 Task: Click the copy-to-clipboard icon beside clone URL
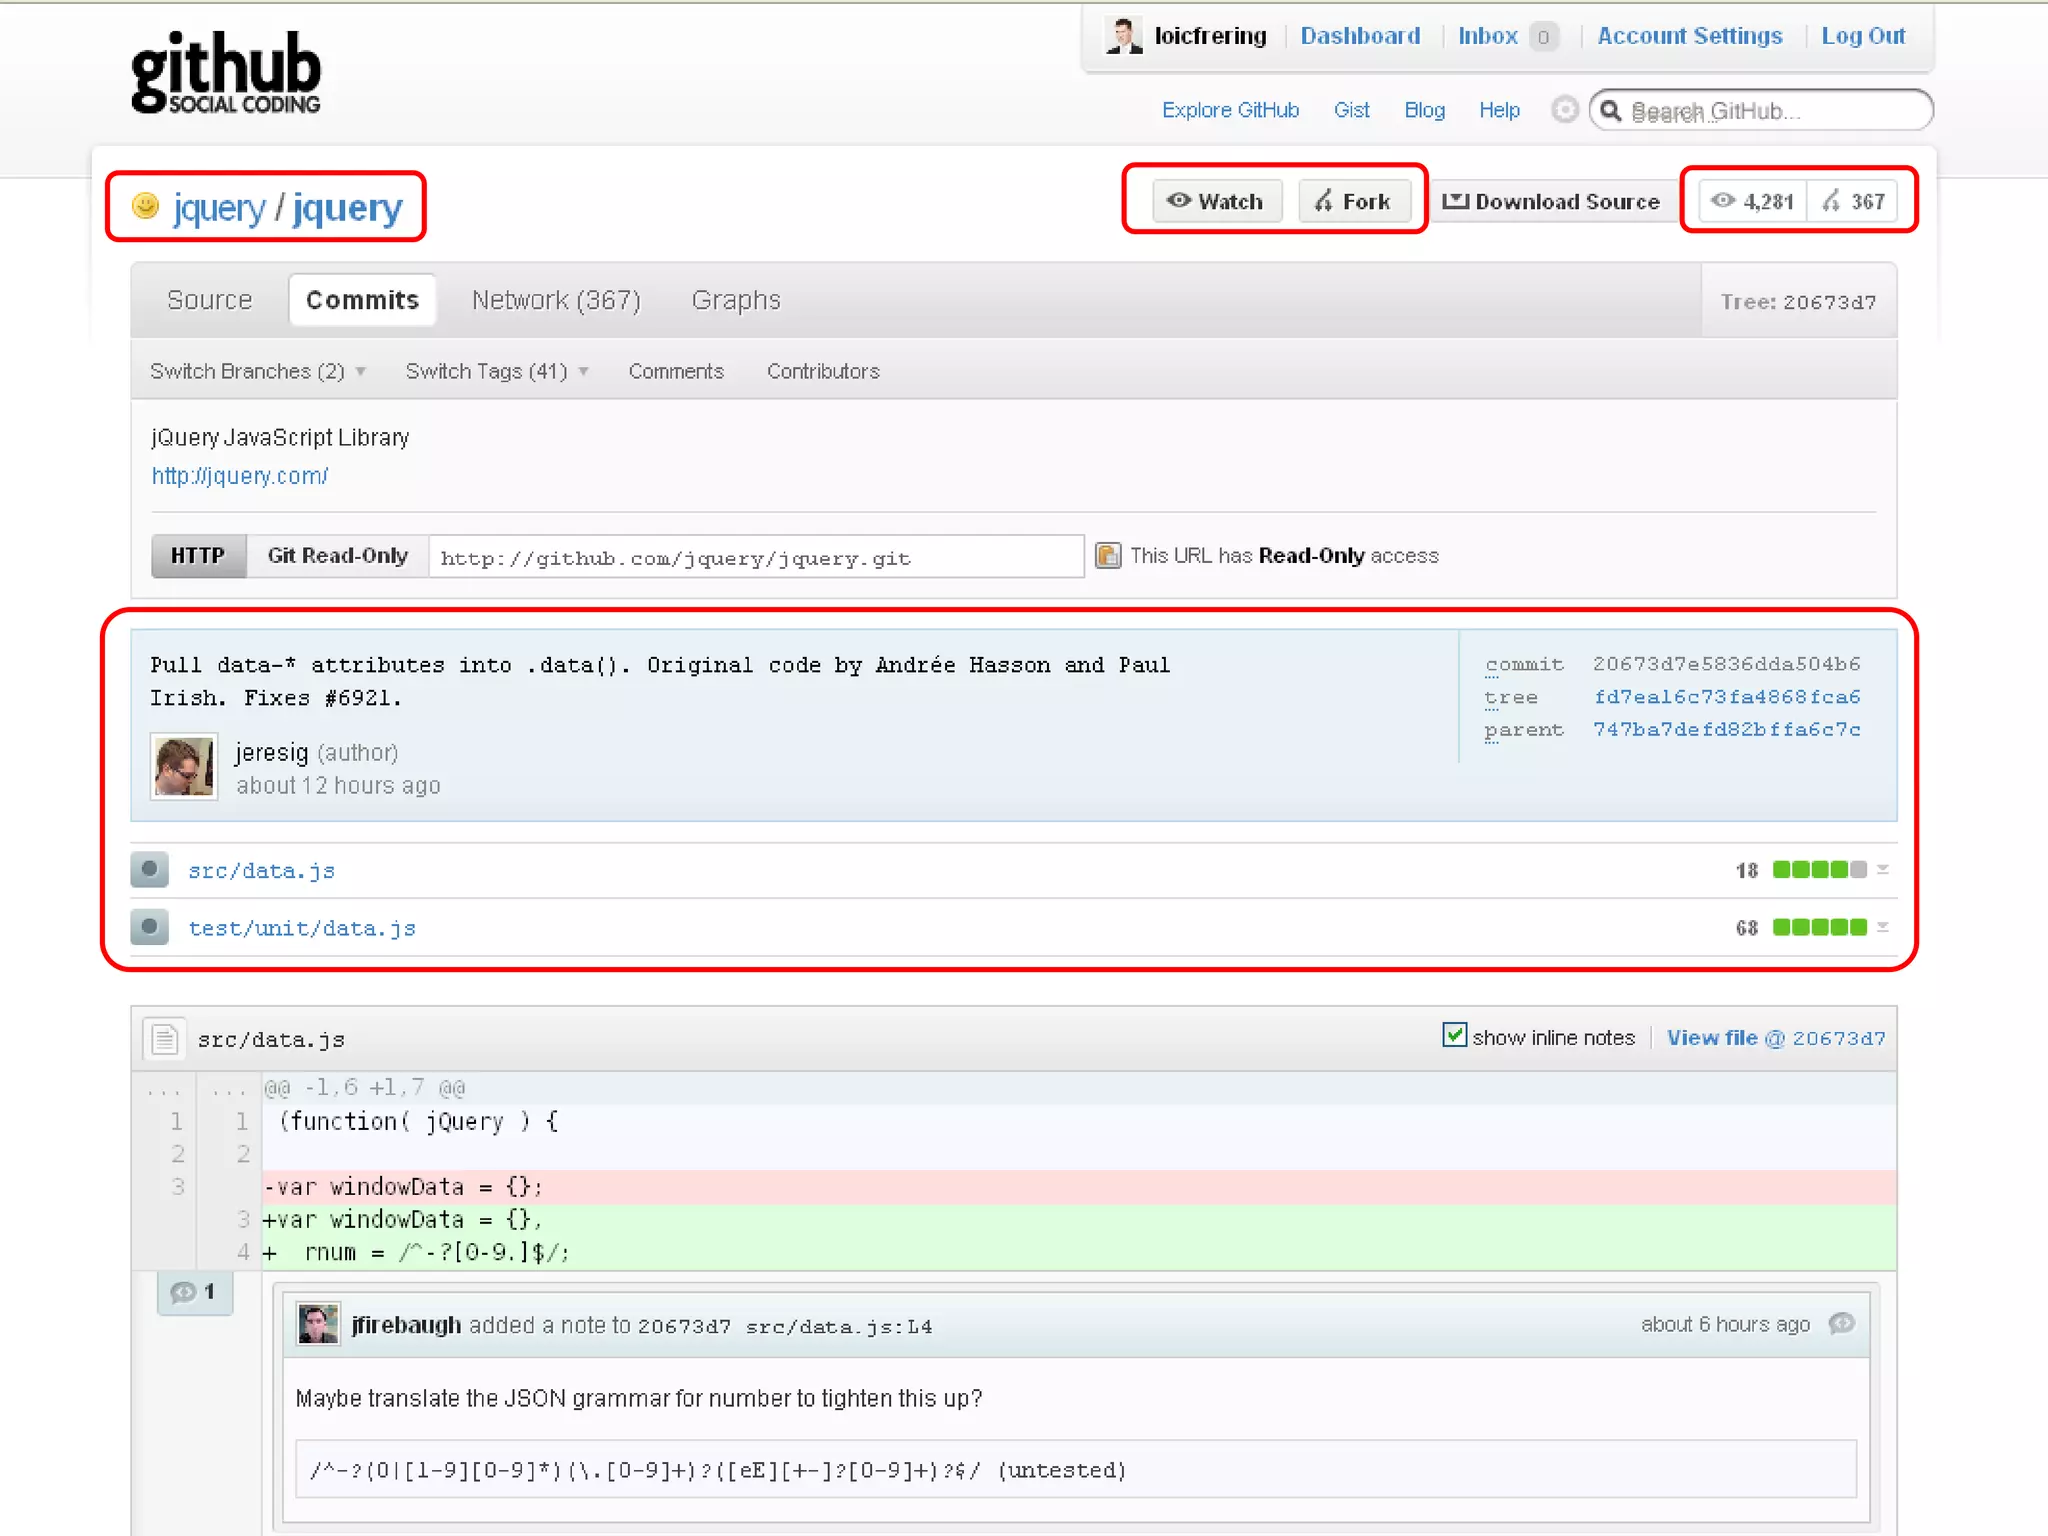(1107, 556)
